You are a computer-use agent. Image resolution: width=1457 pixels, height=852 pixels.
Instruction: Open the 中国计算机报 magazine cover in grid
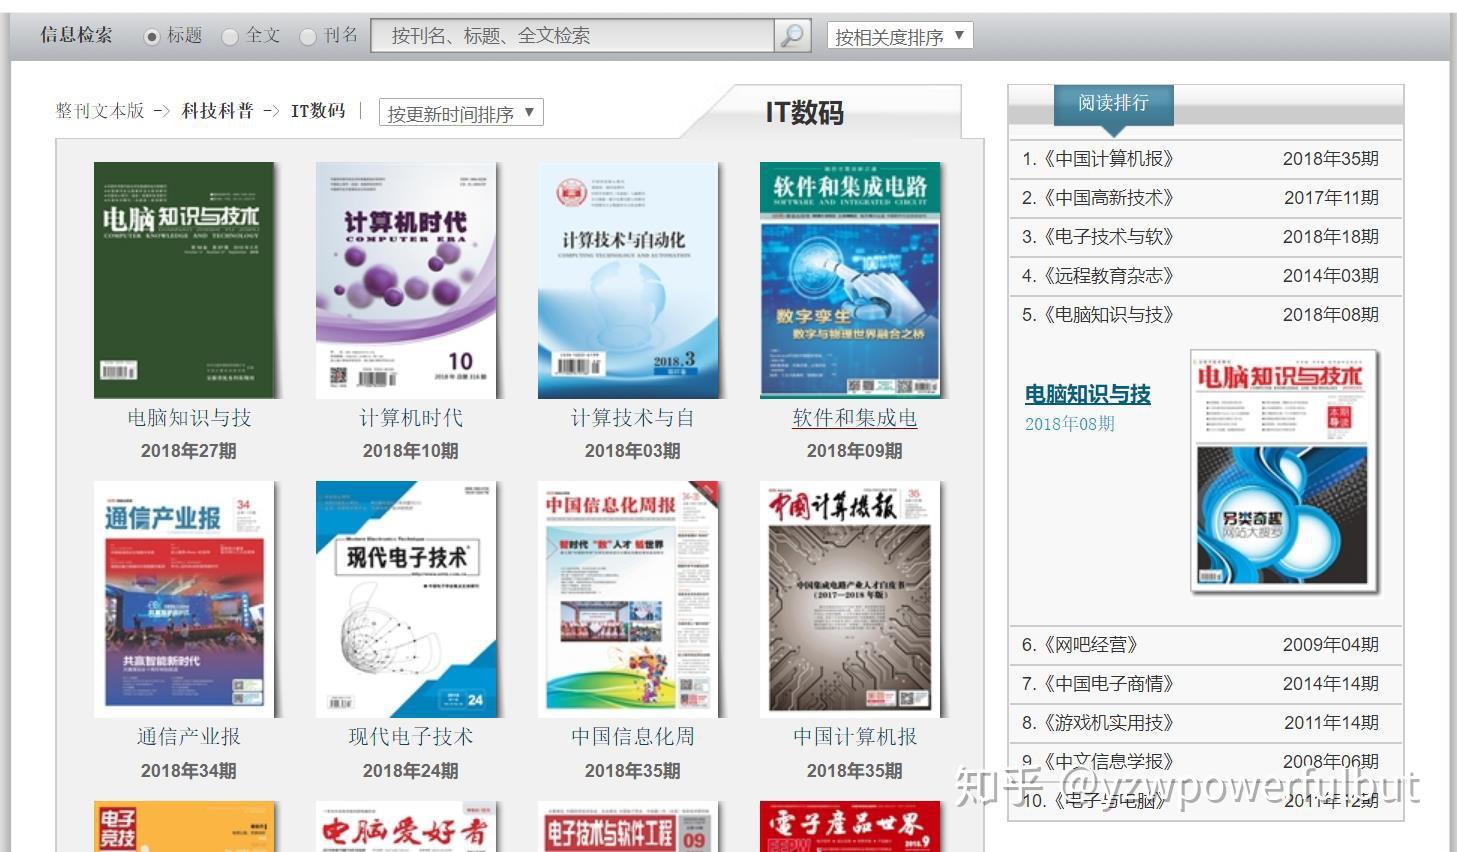point(850,599)
